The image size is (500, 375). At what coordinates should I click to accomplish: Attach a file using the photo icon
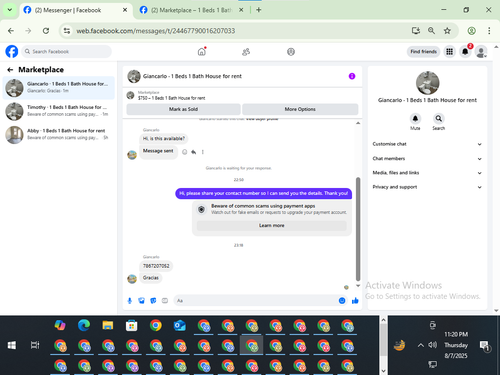click(141, 301)
